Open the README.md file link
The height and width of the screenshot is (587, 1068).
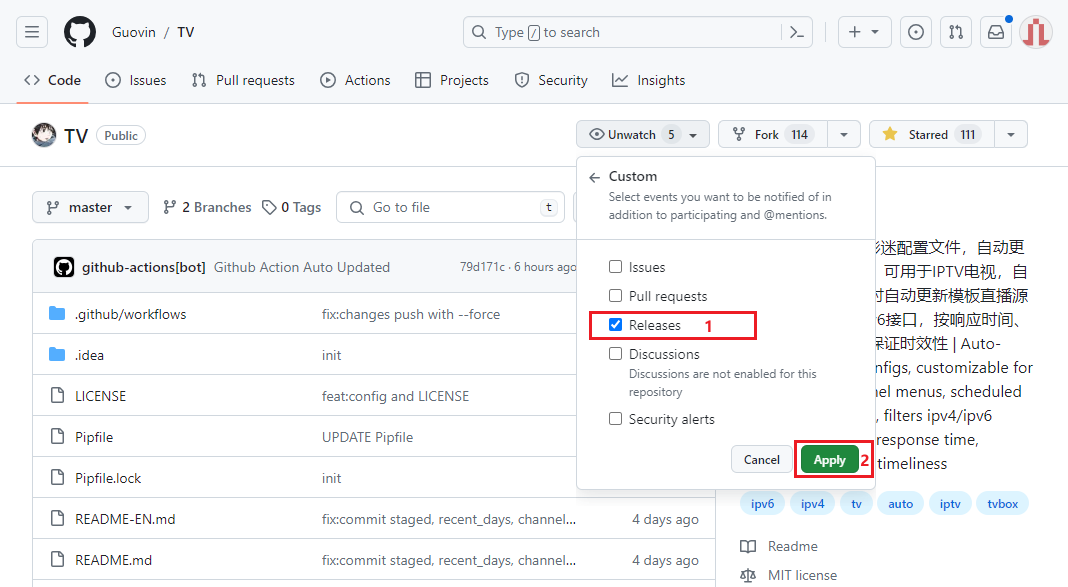click(113, 560)
